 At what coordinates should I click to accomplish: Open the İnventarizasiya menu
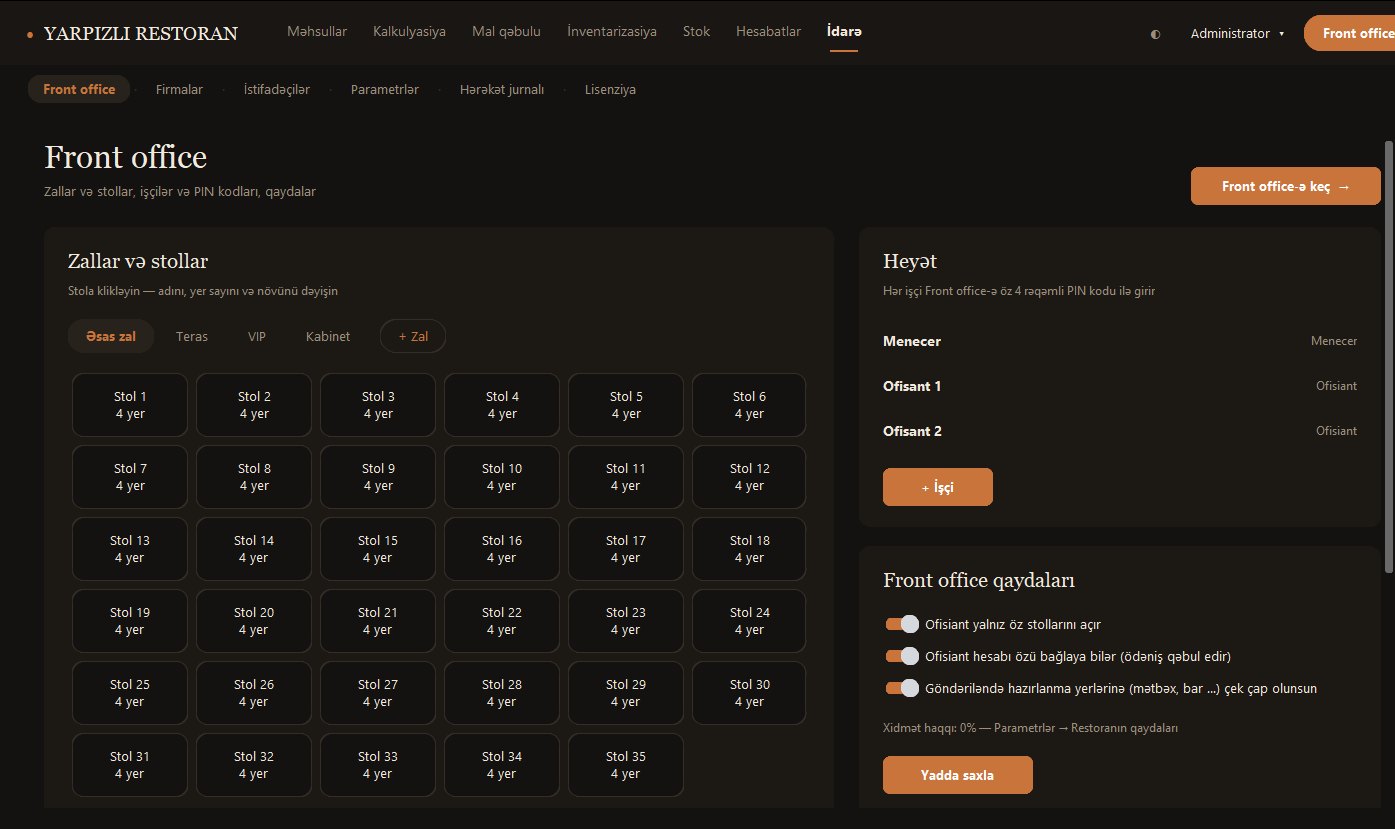[x=612, y=32]
